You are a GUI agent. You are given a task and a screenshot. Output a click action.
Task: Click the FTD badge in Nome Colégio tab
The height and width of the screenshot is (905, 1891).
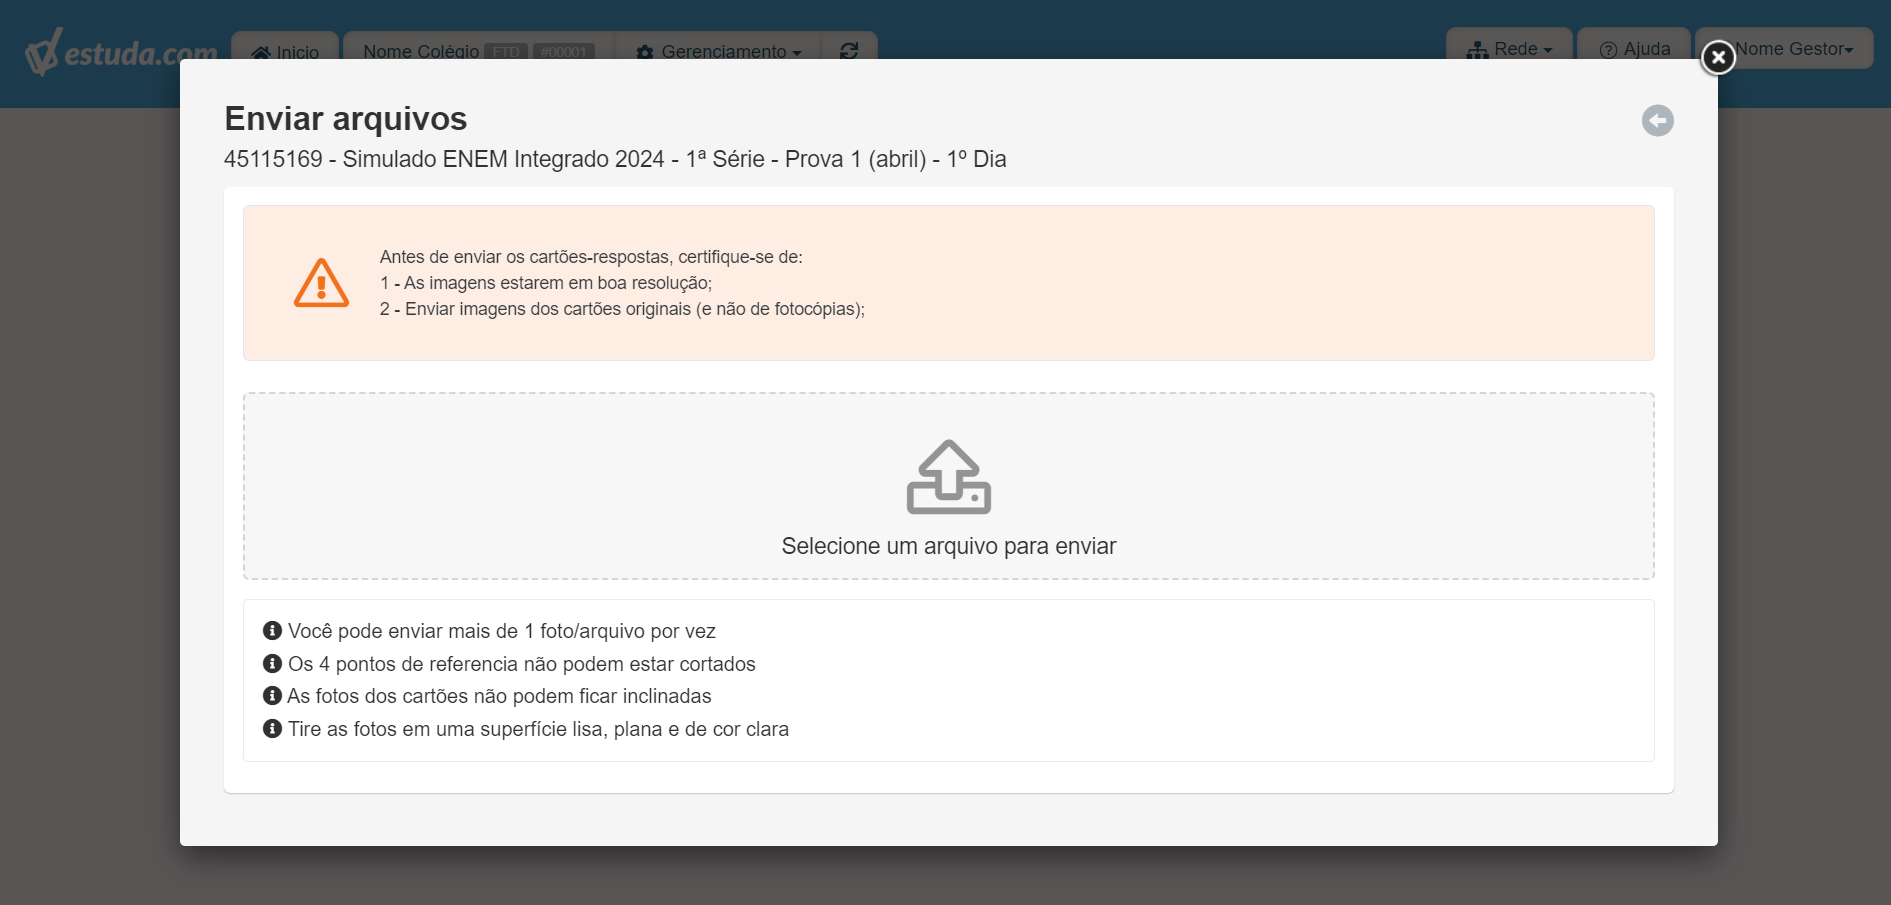click(x=506, y=52)
